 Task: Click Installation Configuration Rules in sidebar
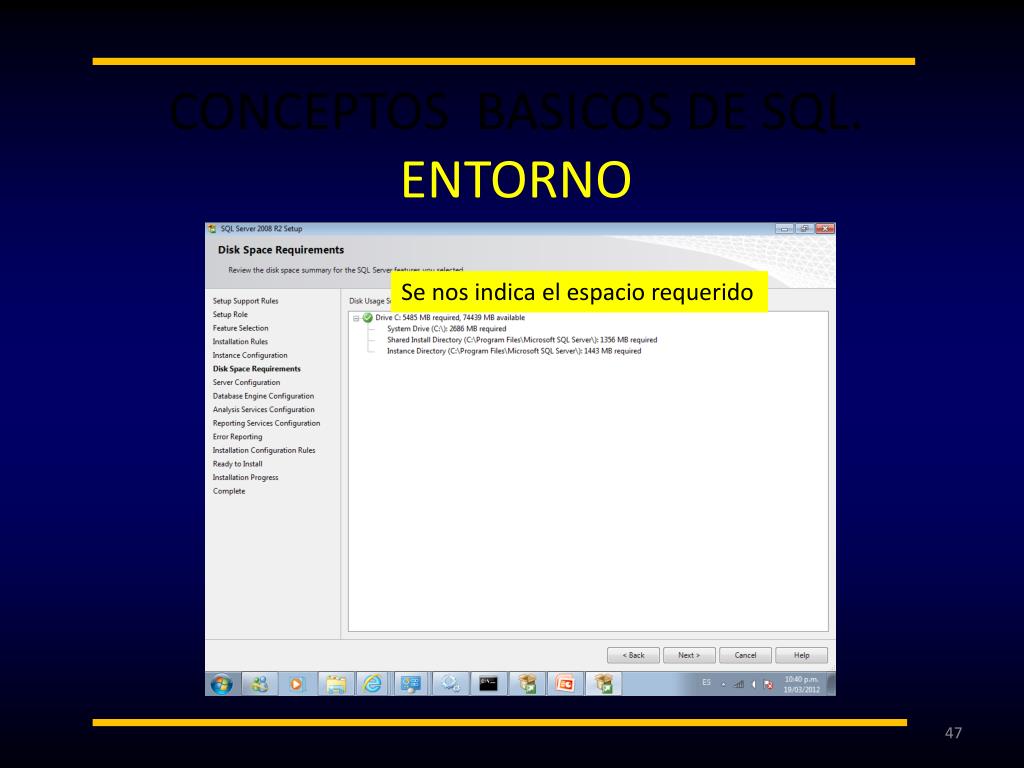coord(264,451)
